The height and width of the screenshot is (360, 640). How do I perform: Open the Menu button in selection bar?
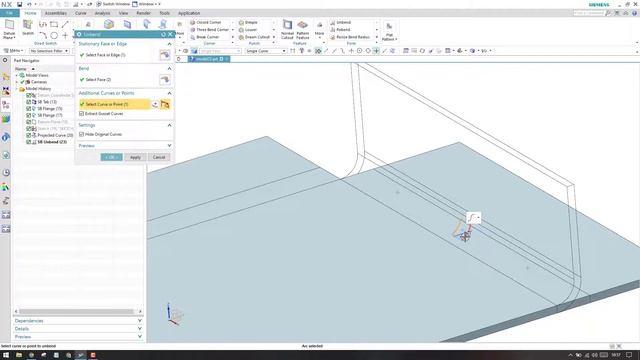tap(13, 51)
